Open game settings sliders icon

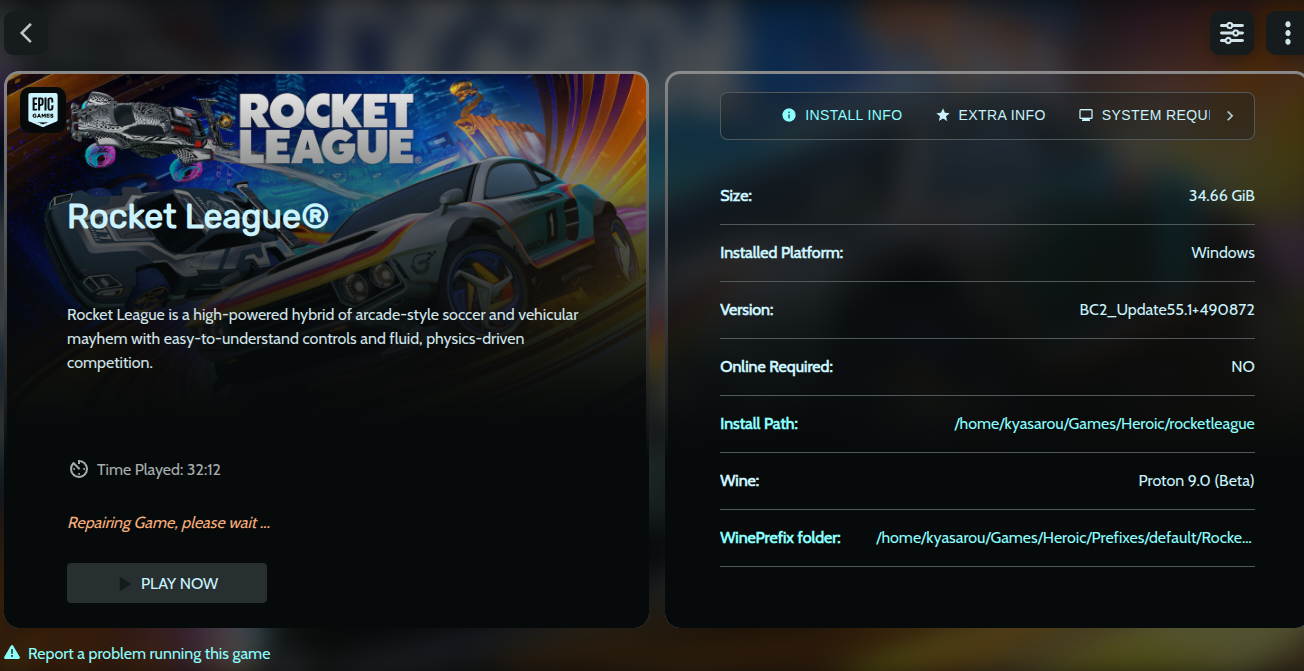click(1232, 33)
